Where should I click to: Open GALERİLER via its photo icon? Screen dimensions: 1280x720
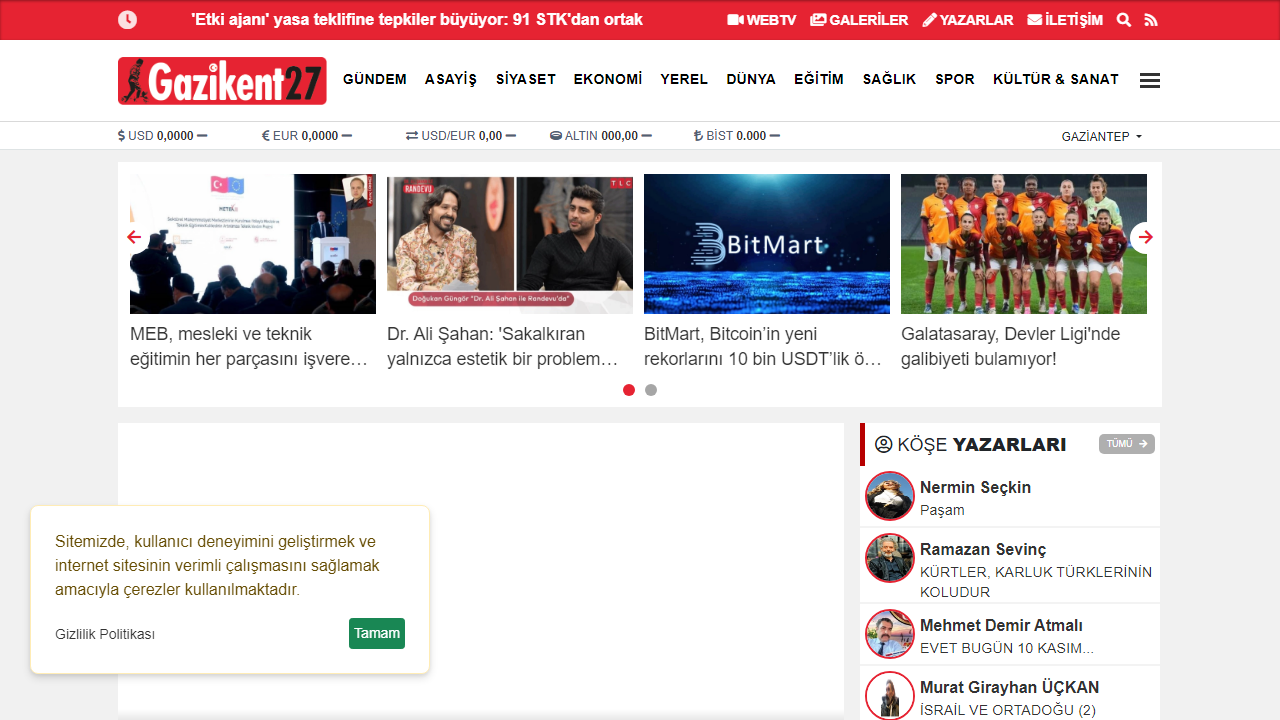pos(817,19)
